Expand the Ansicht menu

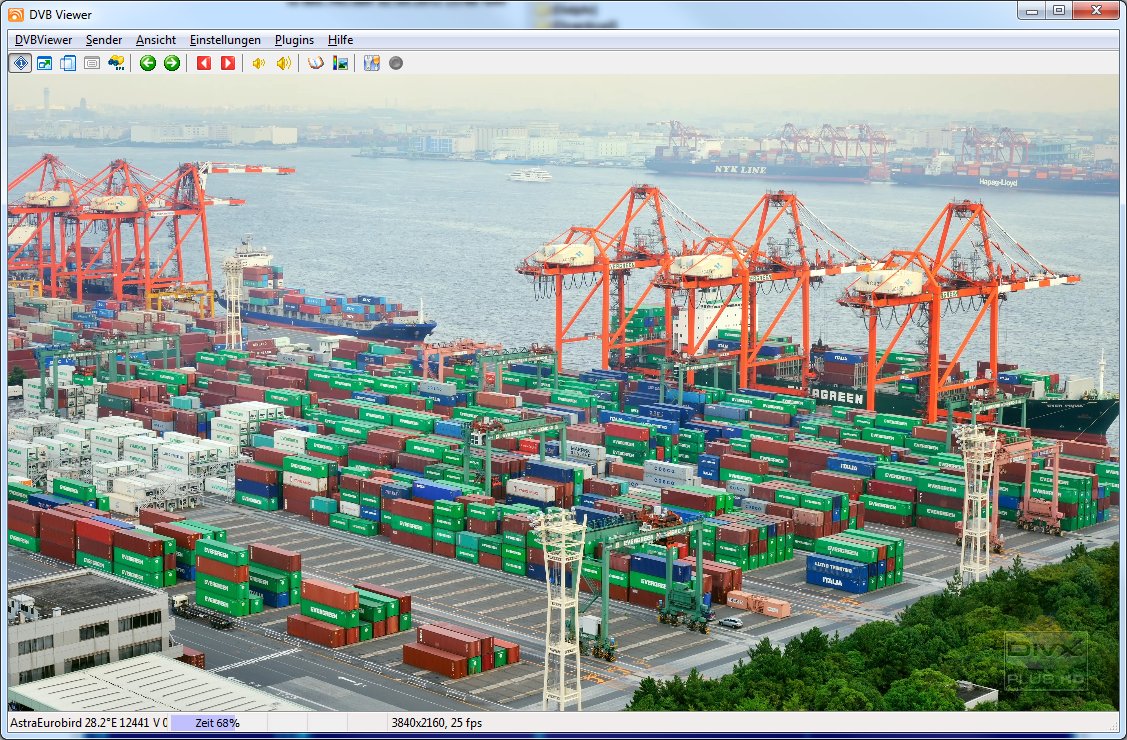156,40
